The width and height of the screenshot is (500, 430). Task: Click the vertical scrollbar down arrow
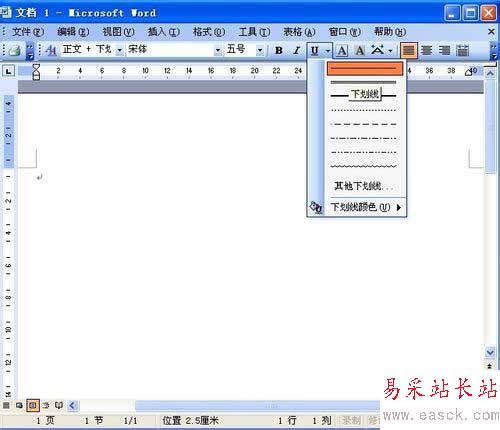[490, 352]
